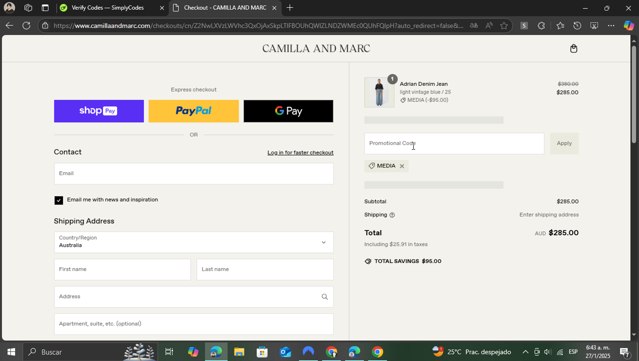Screen dimensions: 639x361
Task: Click the site info lock icon
Action: pyautogui.click(x=45, y=26)
